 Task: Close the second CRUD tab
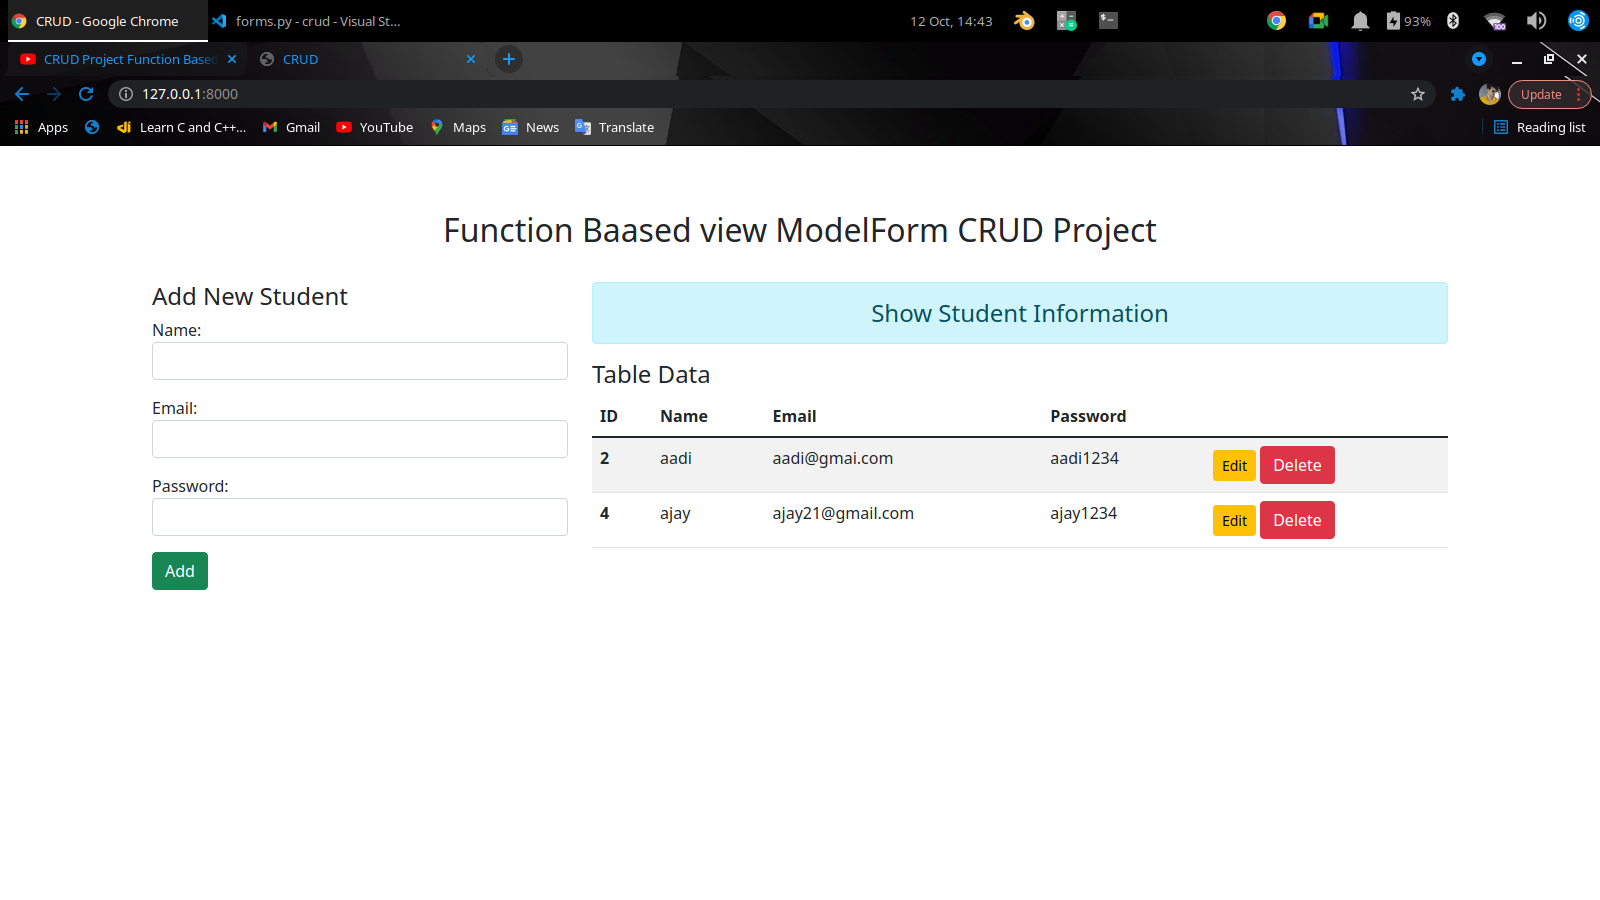[471, 59]
